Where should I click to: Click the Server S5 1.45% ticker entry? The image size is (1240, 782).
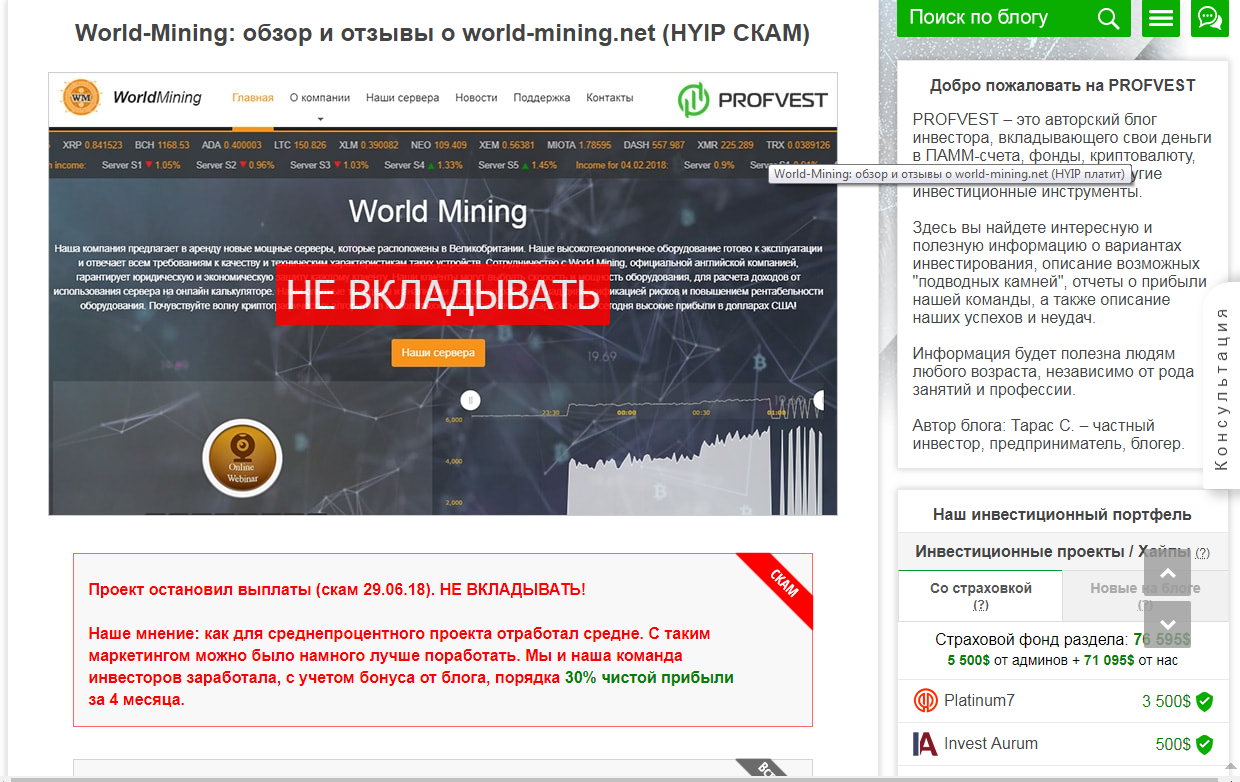(x=518, y=165)
